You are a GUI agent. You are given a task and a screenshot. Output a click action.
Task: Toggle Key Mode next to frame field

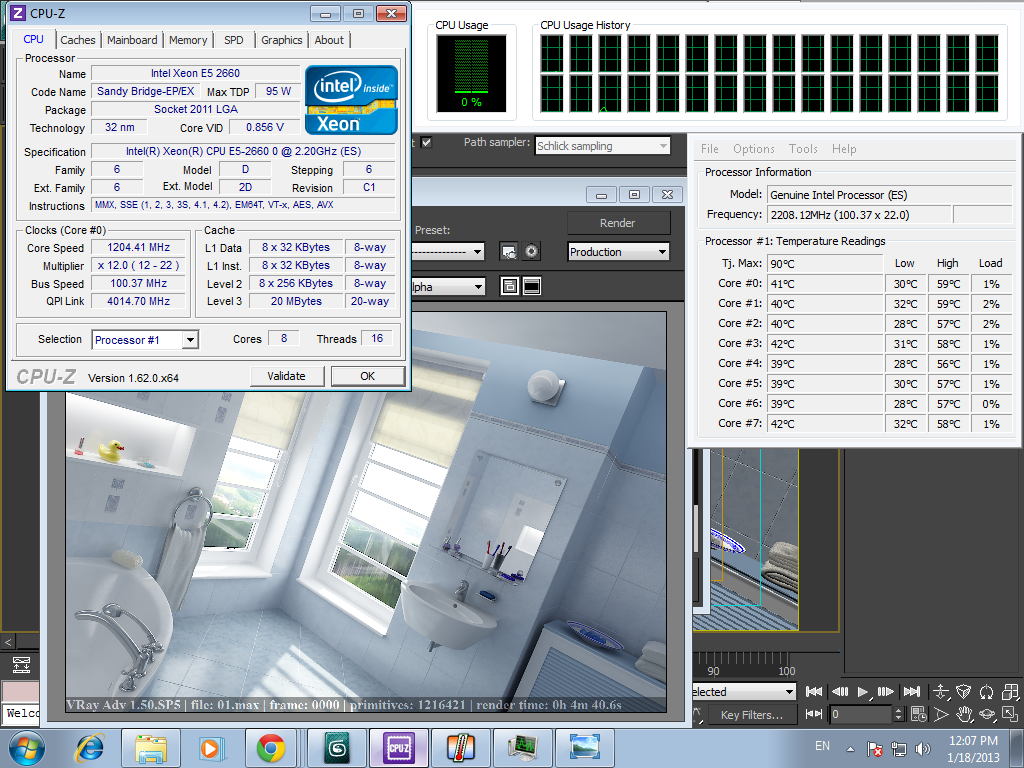pyautogui.click(x=814, y=714)
